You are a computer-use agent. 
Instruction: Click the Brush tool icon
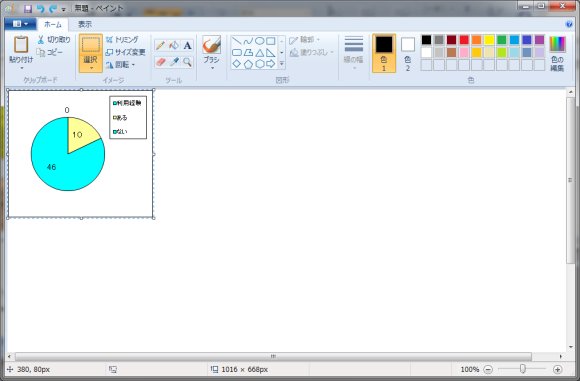pos(211,45)
